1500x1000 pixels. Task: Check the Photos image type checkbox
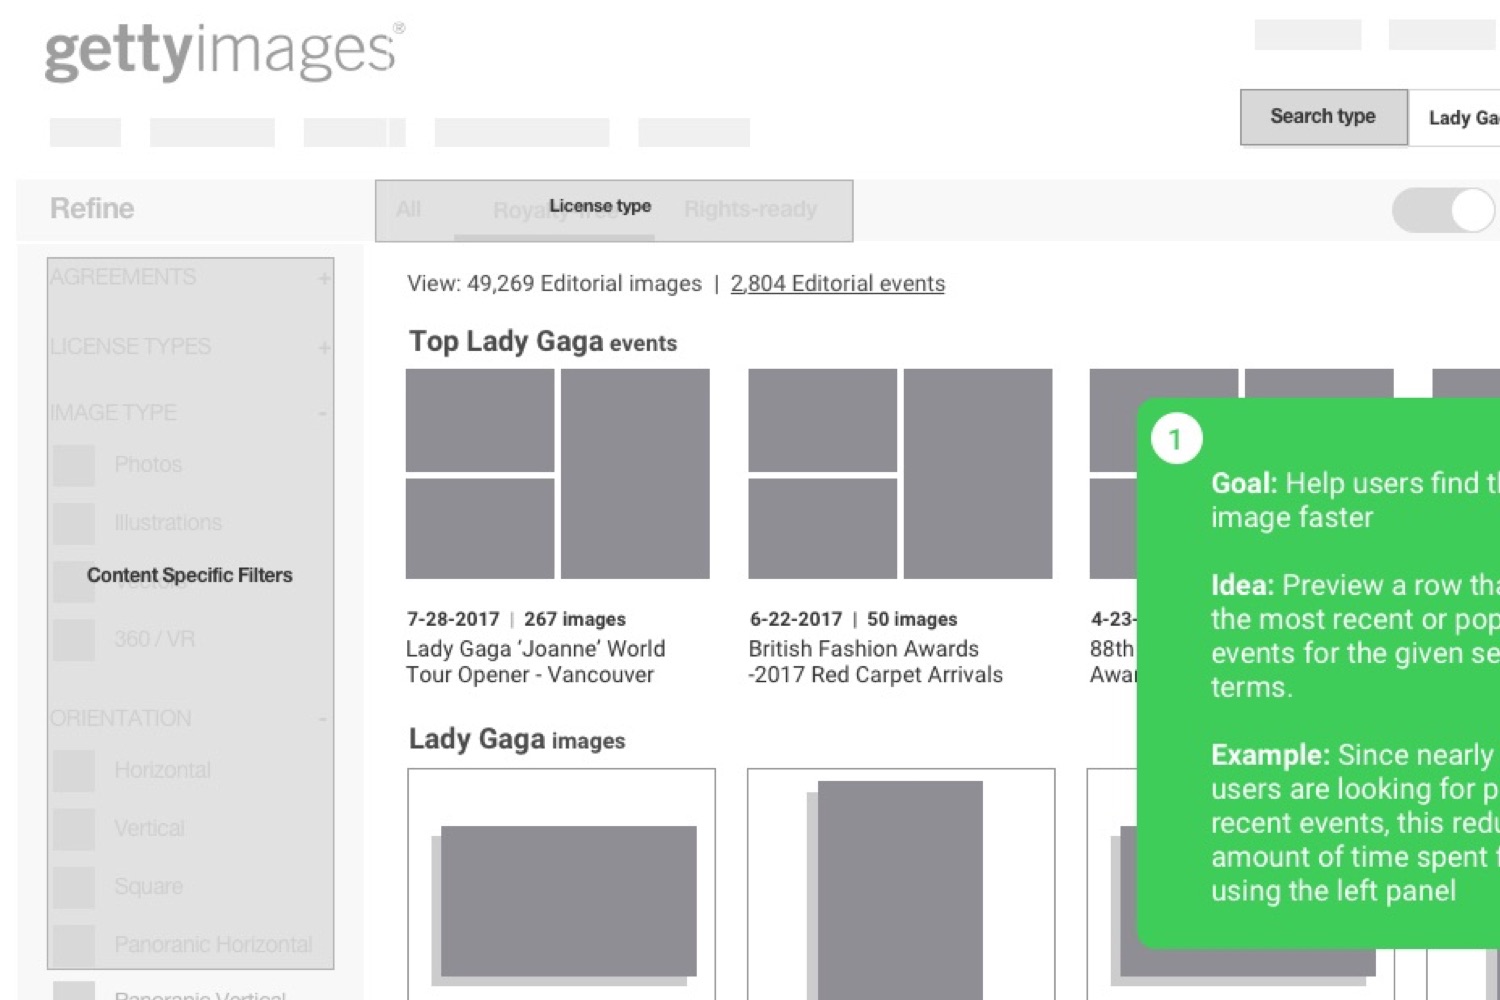coord(74,465)
